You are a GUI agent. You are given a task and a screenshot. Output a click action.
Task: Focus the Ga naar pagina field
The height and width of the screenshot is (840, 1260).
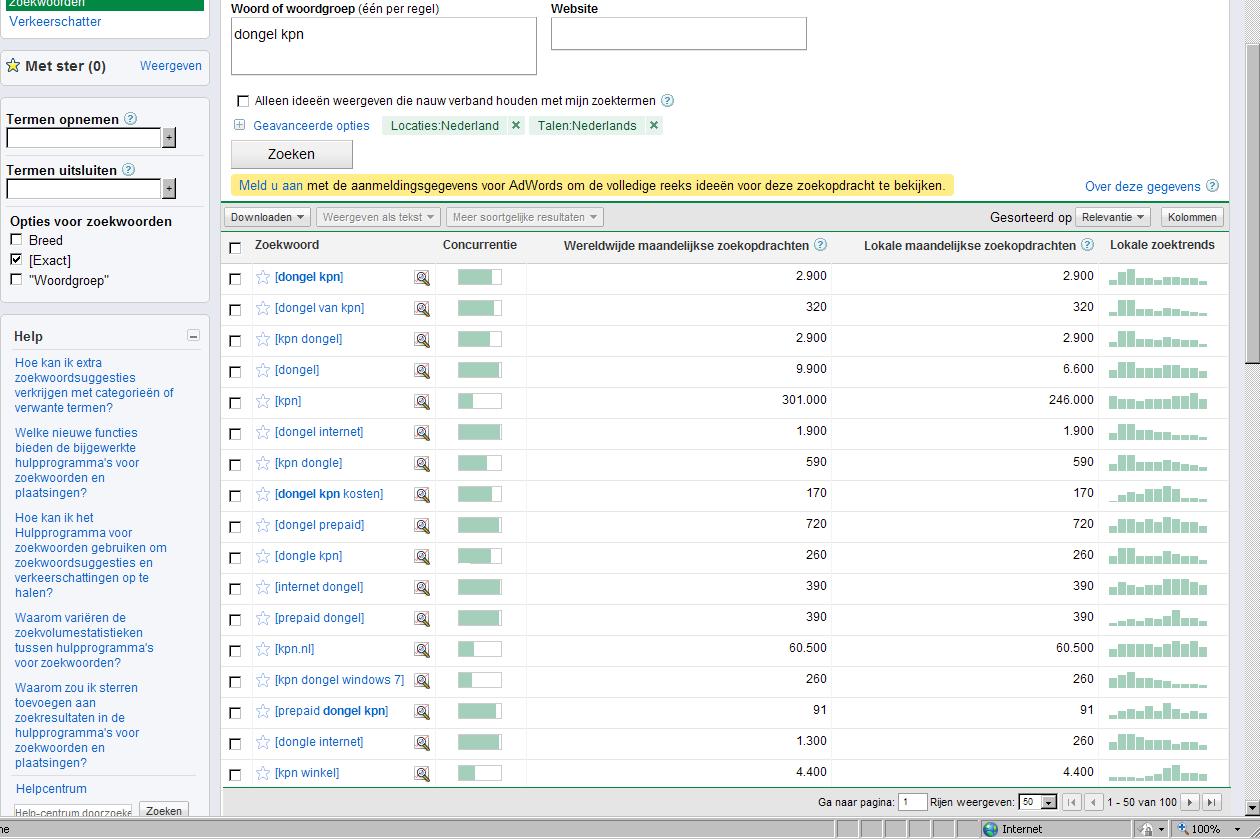913,802
